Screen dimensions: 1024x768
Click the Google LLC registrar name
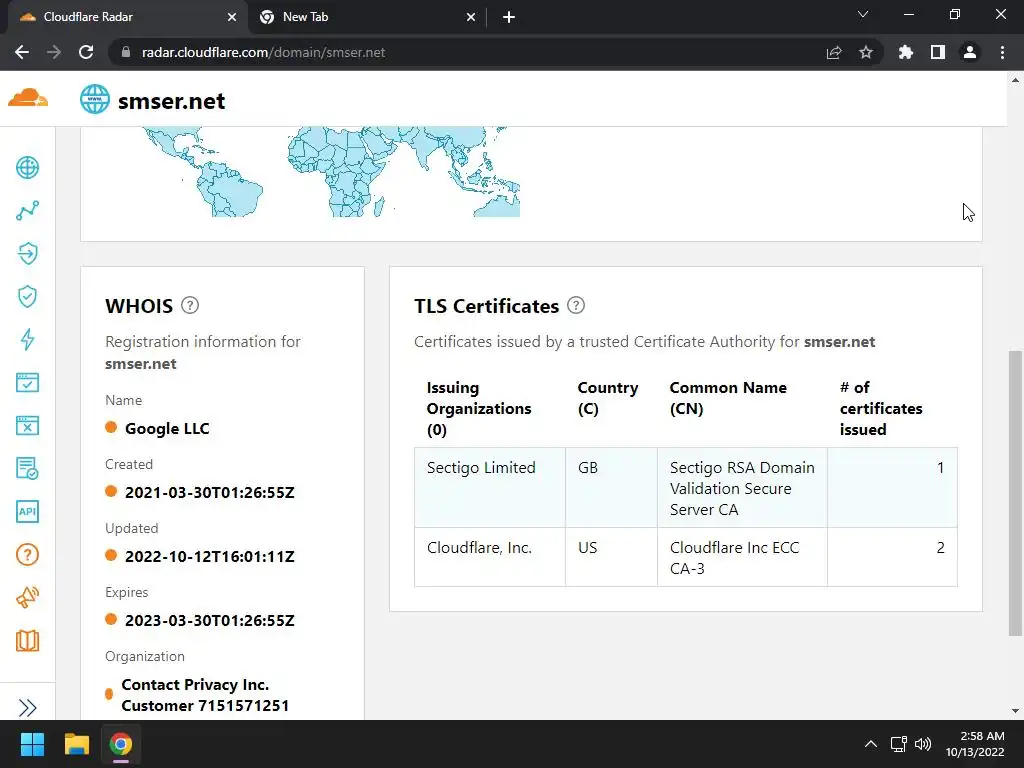click(x=167, y=428)
